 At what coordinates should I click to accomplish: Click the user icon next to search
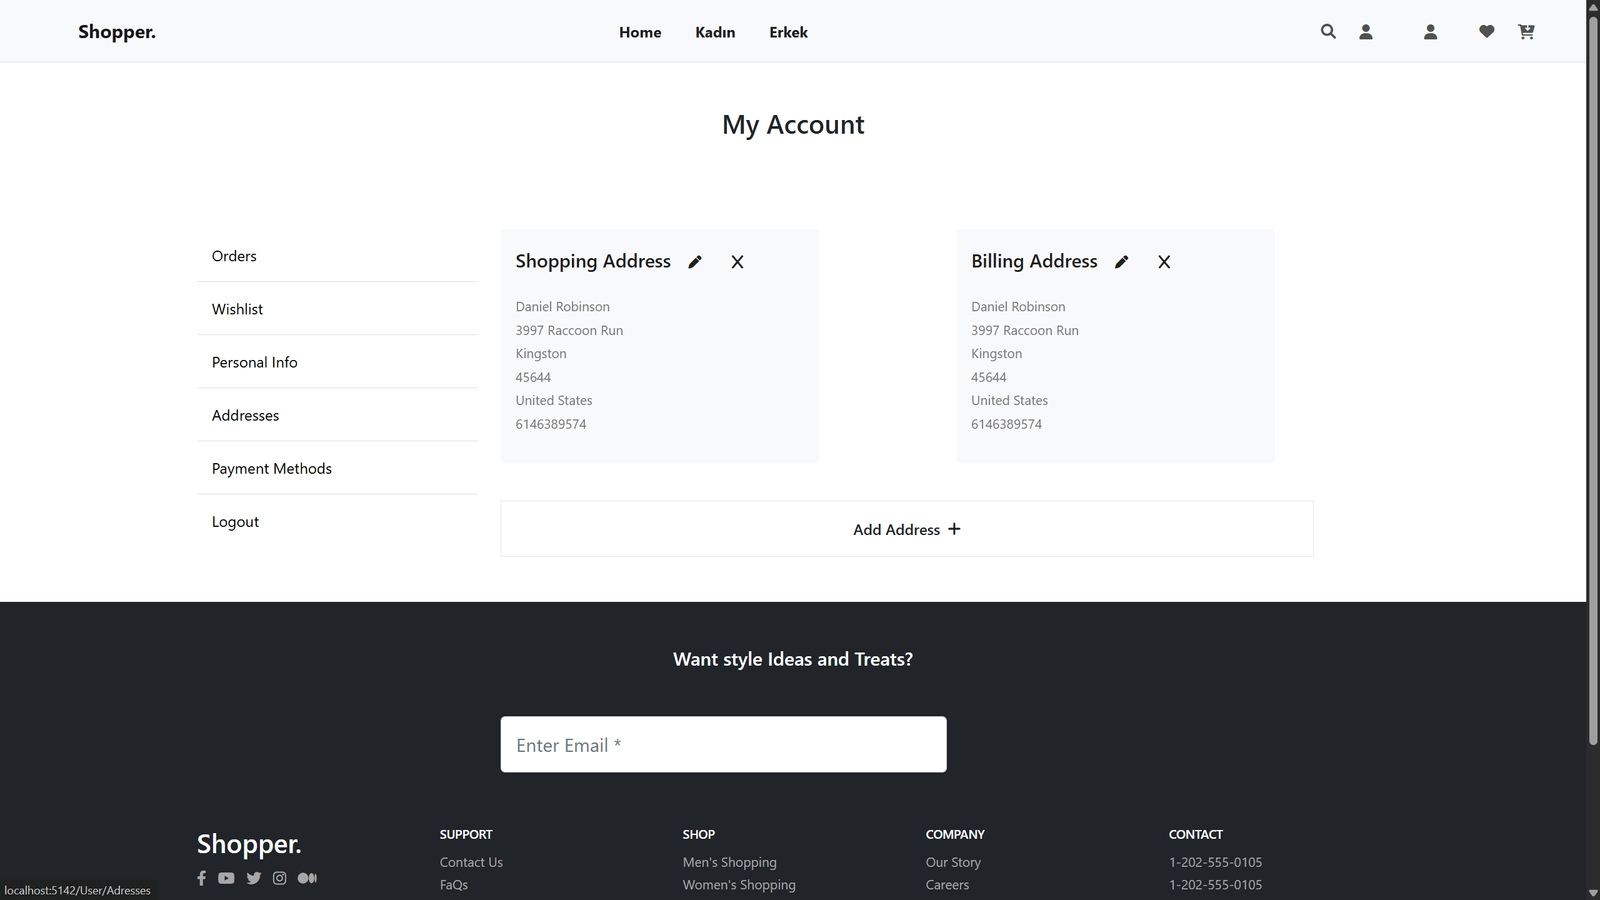[1366, 32]
